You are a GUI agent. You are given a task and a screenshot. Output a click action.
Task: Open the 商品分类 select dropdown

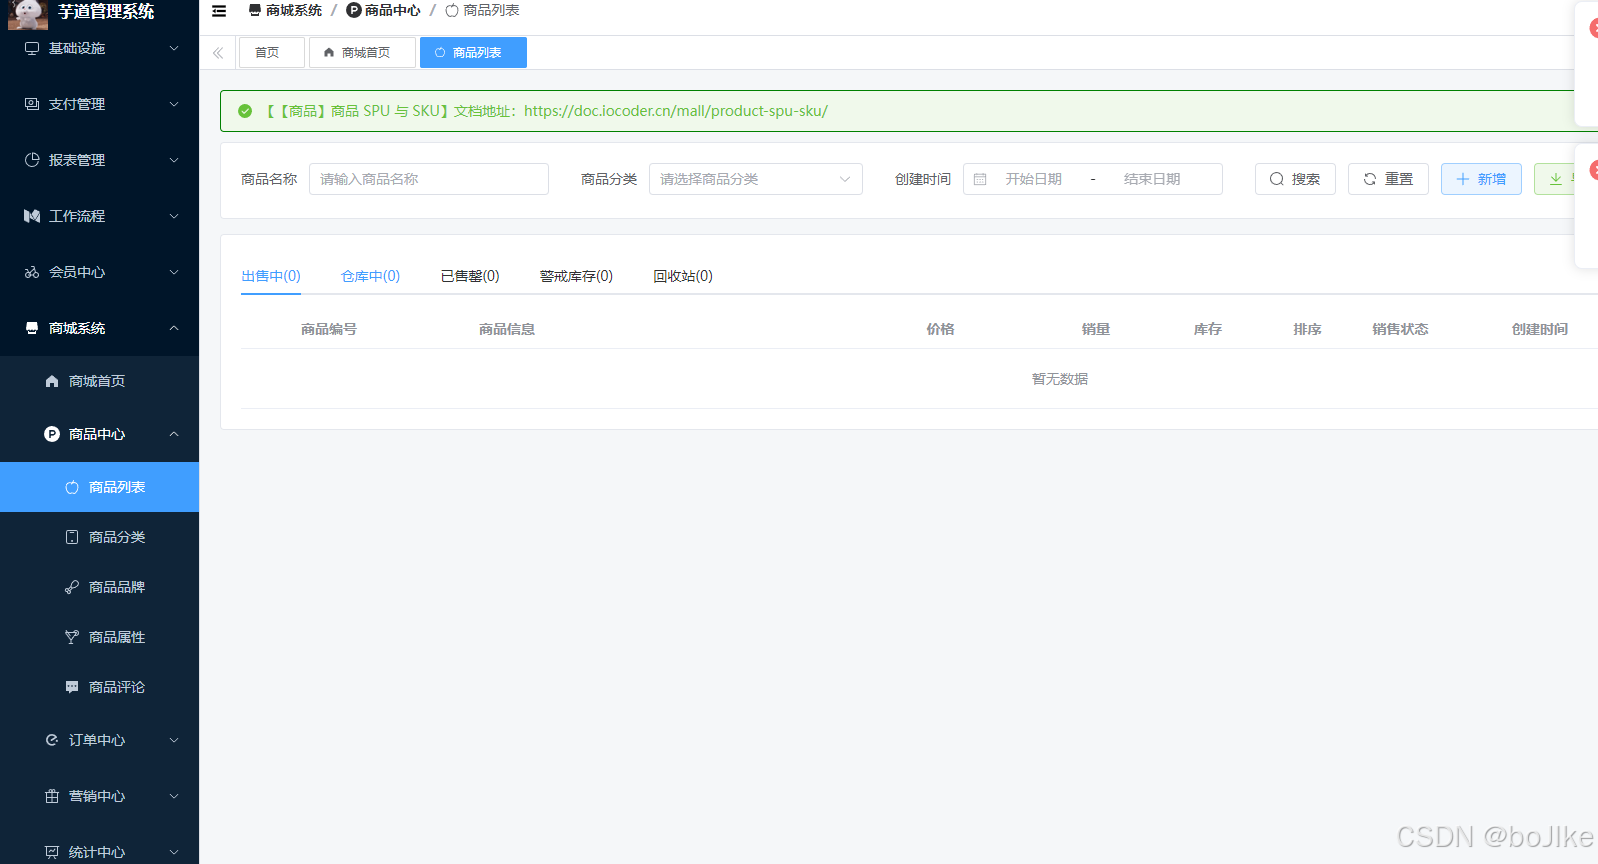[x=755, y=179]
